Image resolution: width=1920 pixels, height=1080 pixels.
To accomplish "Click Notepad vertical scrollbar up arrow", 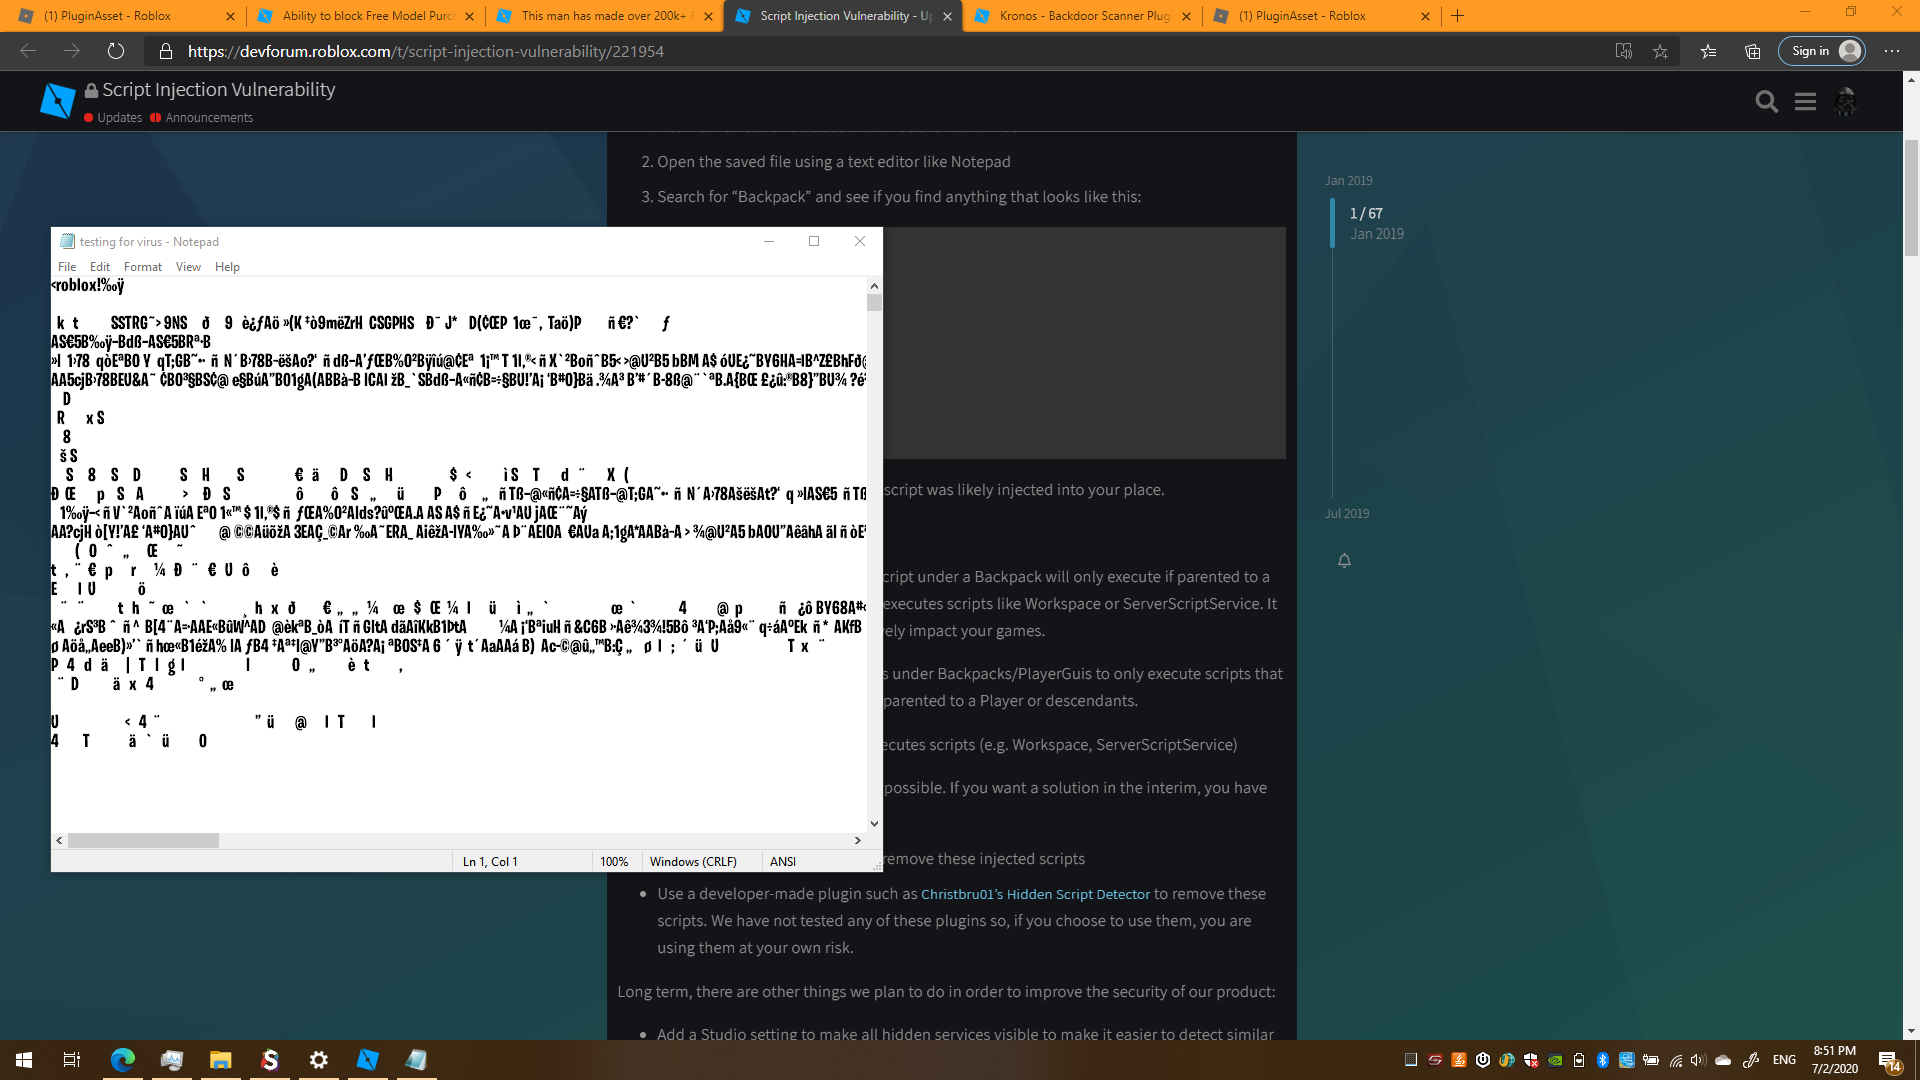I will coord(874,286).
